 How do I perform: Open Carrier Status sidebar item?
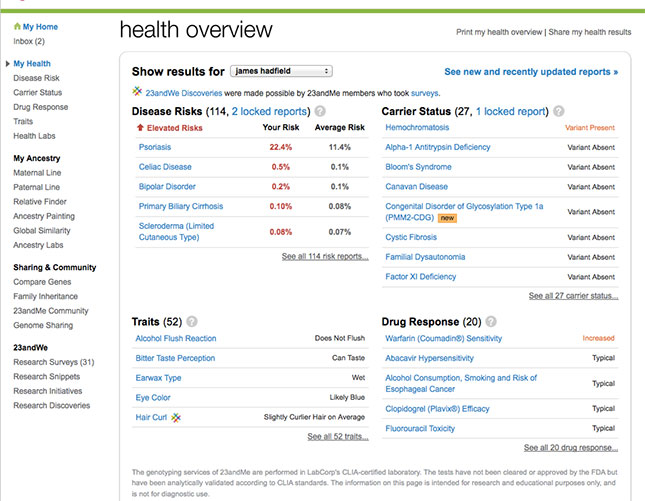[37, 93]
